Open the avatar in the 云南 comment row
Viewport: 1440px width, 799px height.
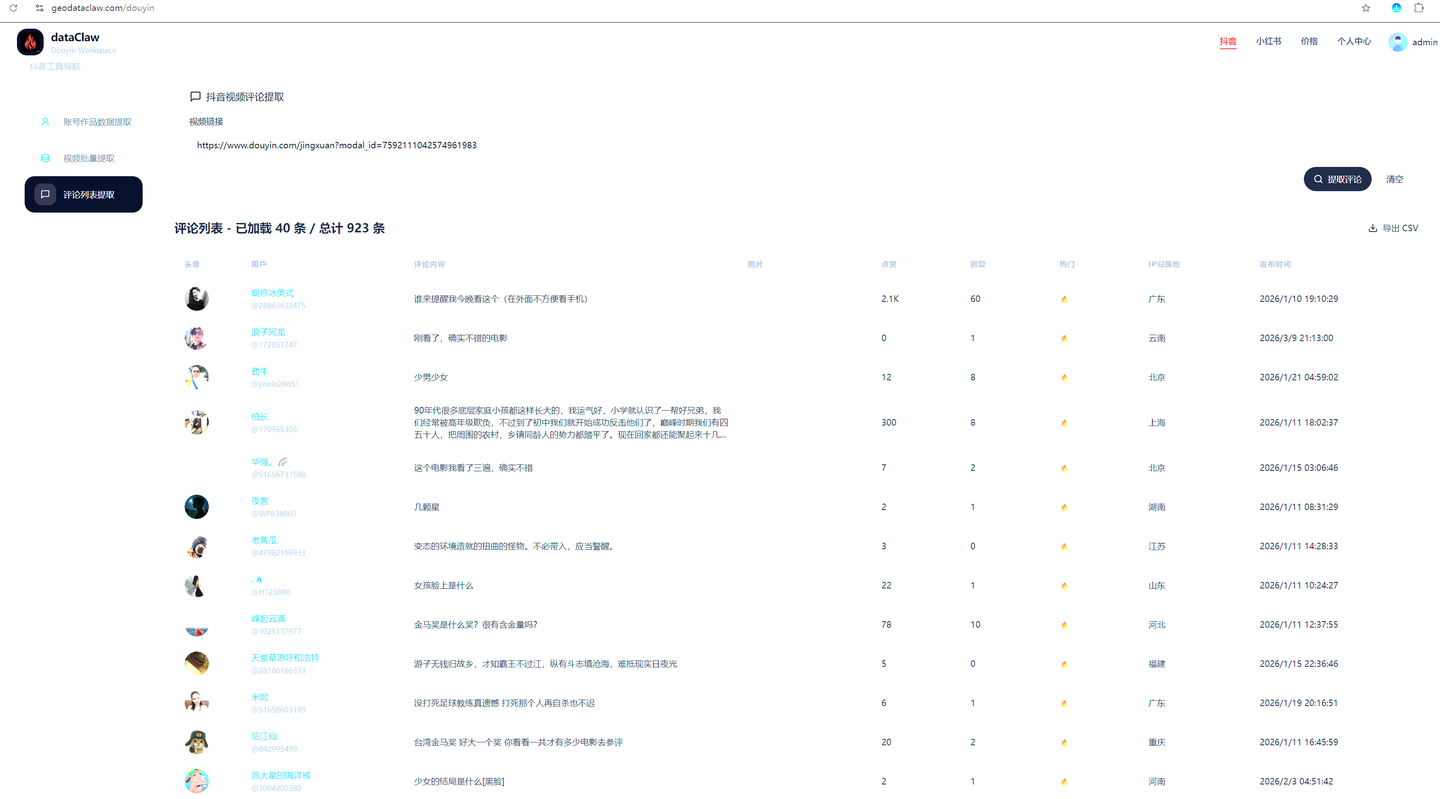[x=196, y=338]
